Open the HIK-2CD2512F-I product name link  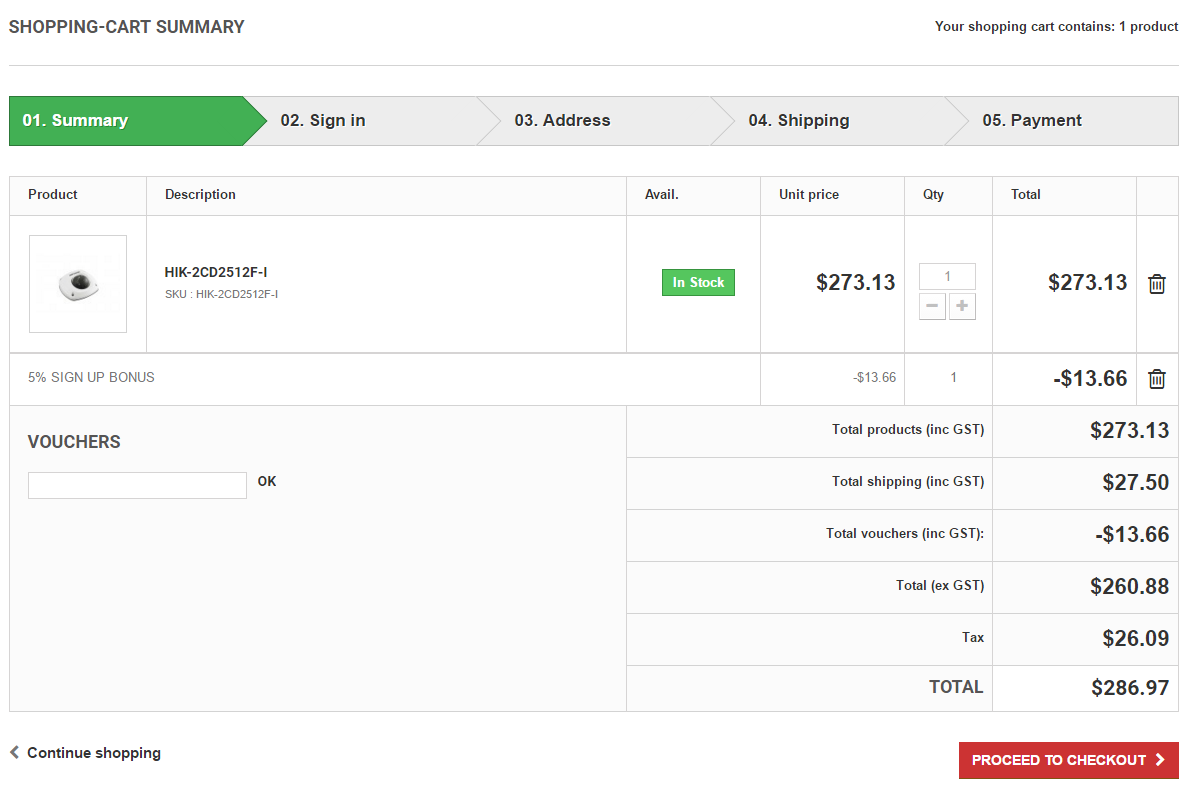click(216, 272)
